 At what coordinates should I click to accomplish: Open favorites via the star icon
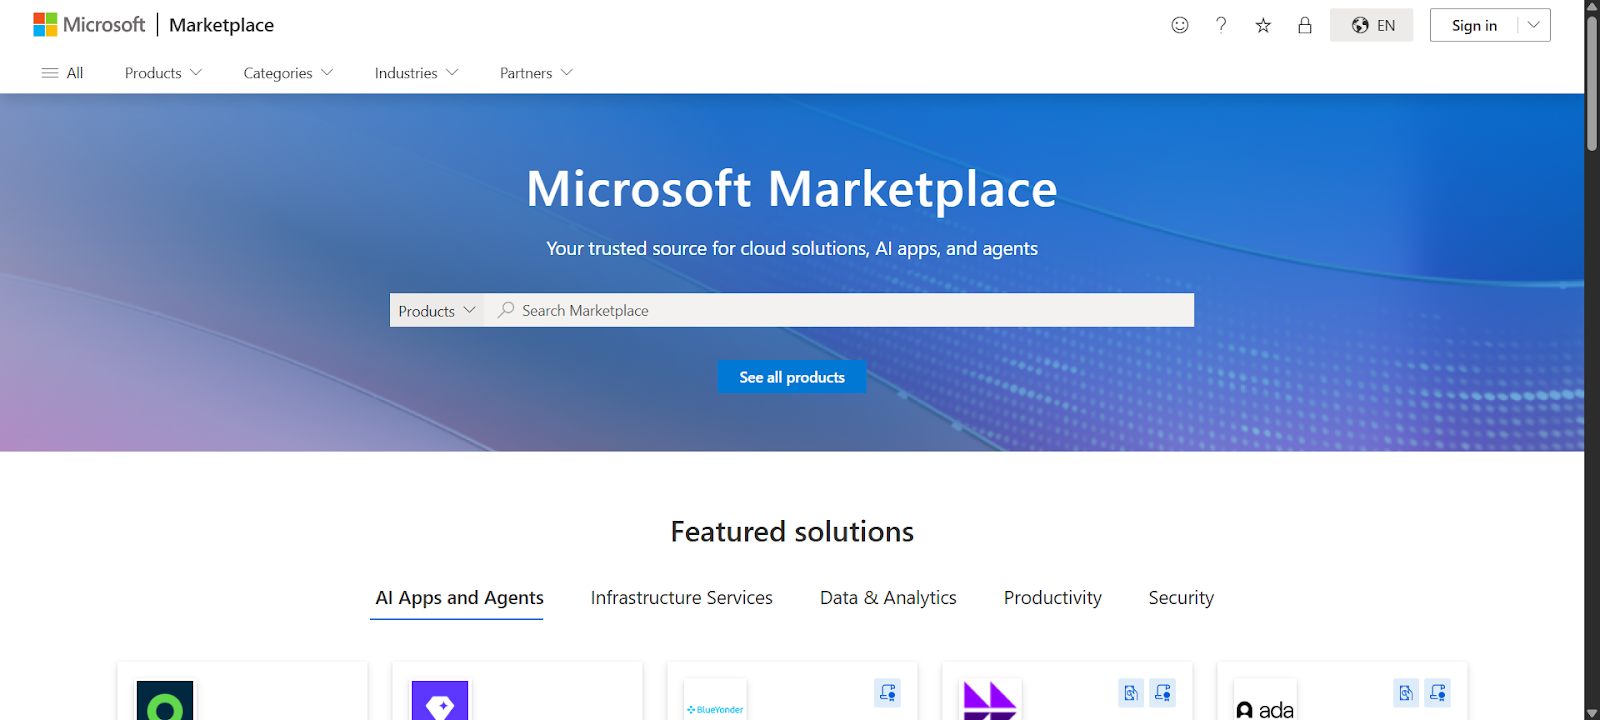(x=1263, y=25)
